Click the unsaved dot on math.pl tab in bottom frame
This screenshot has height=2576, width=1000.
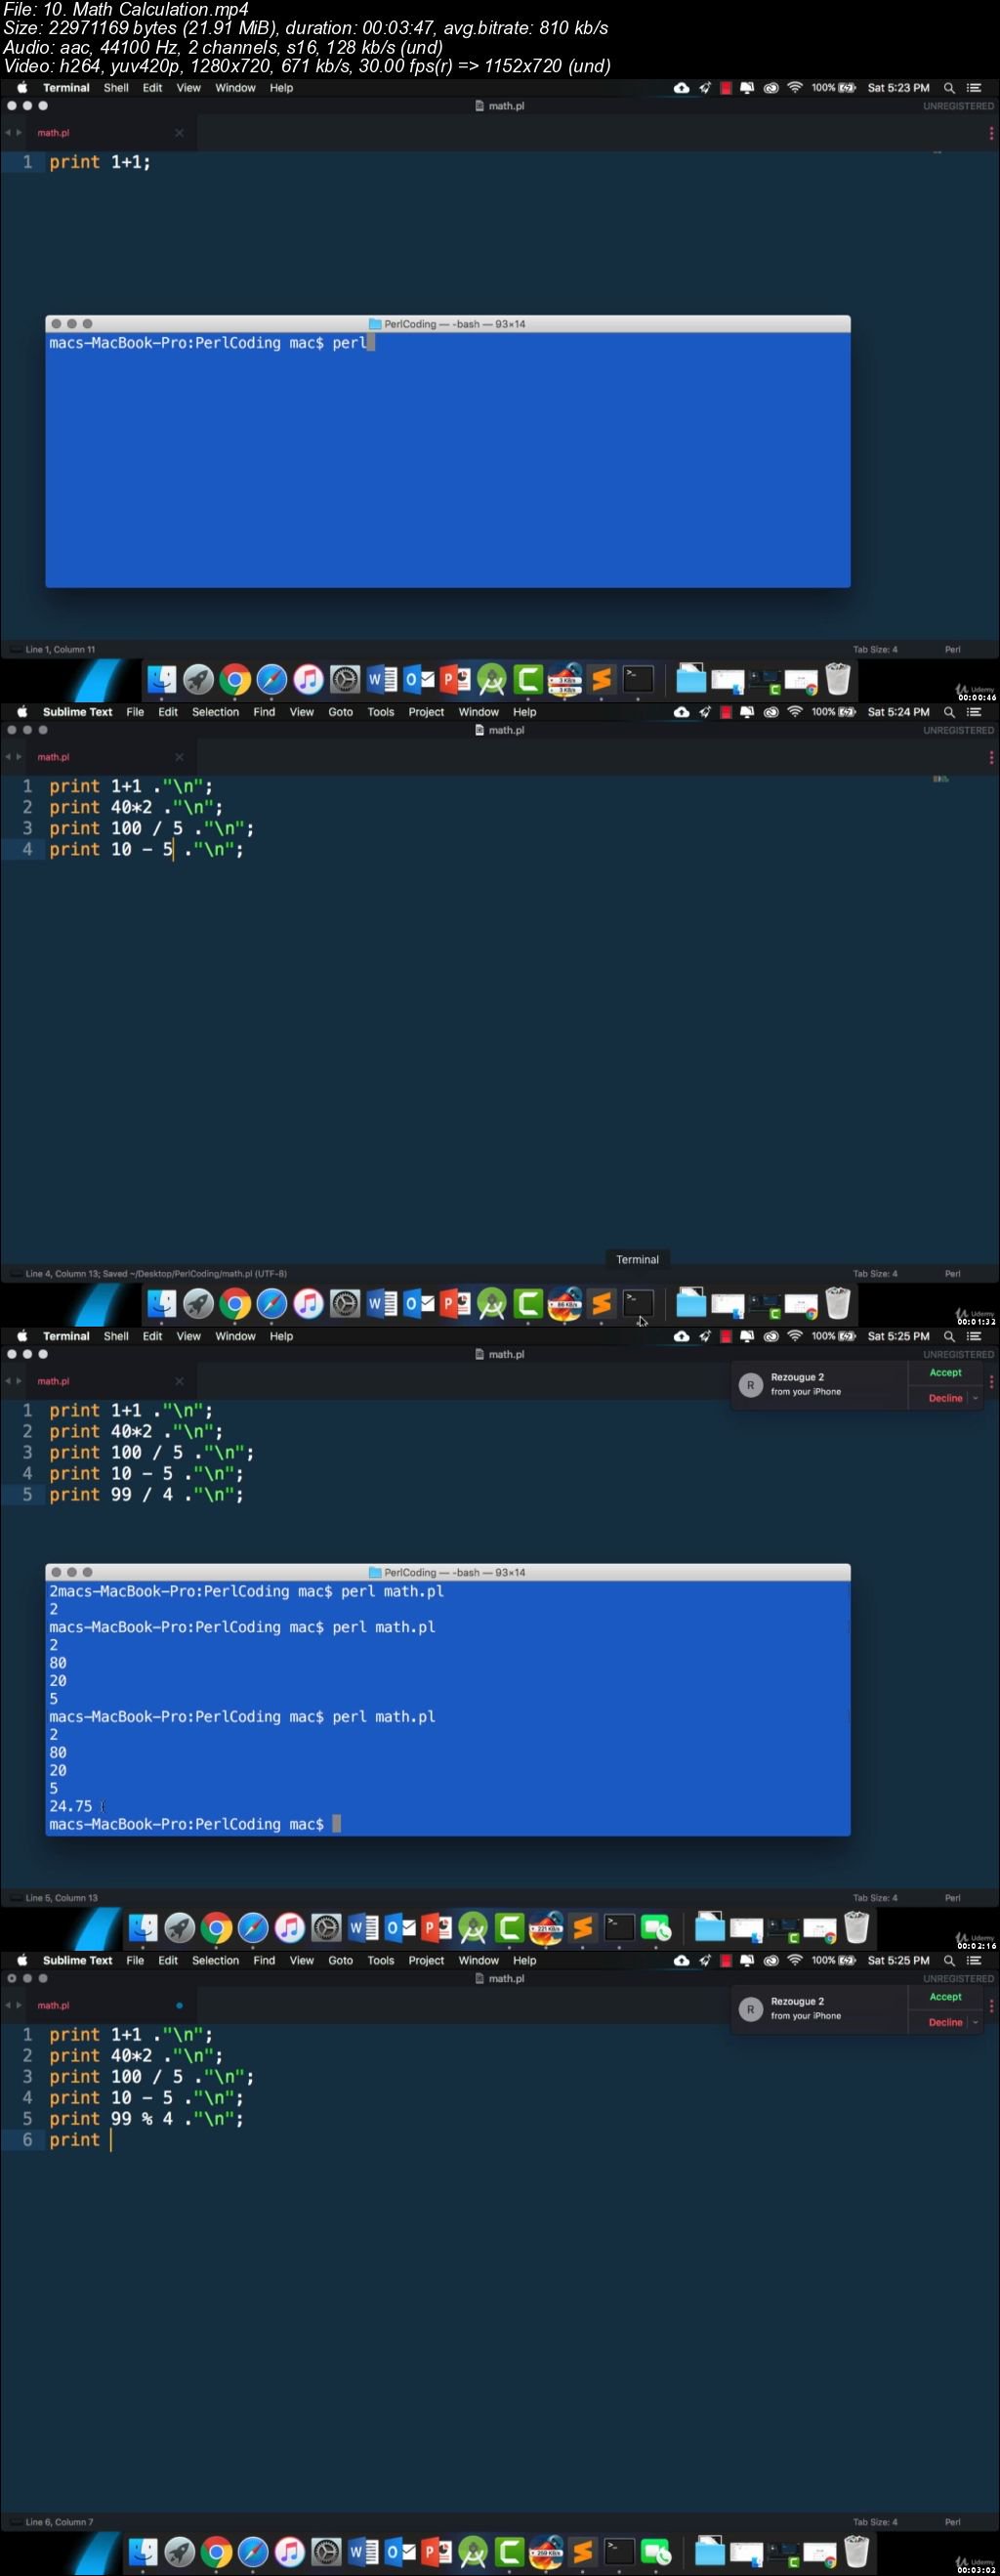(179, 2005)
